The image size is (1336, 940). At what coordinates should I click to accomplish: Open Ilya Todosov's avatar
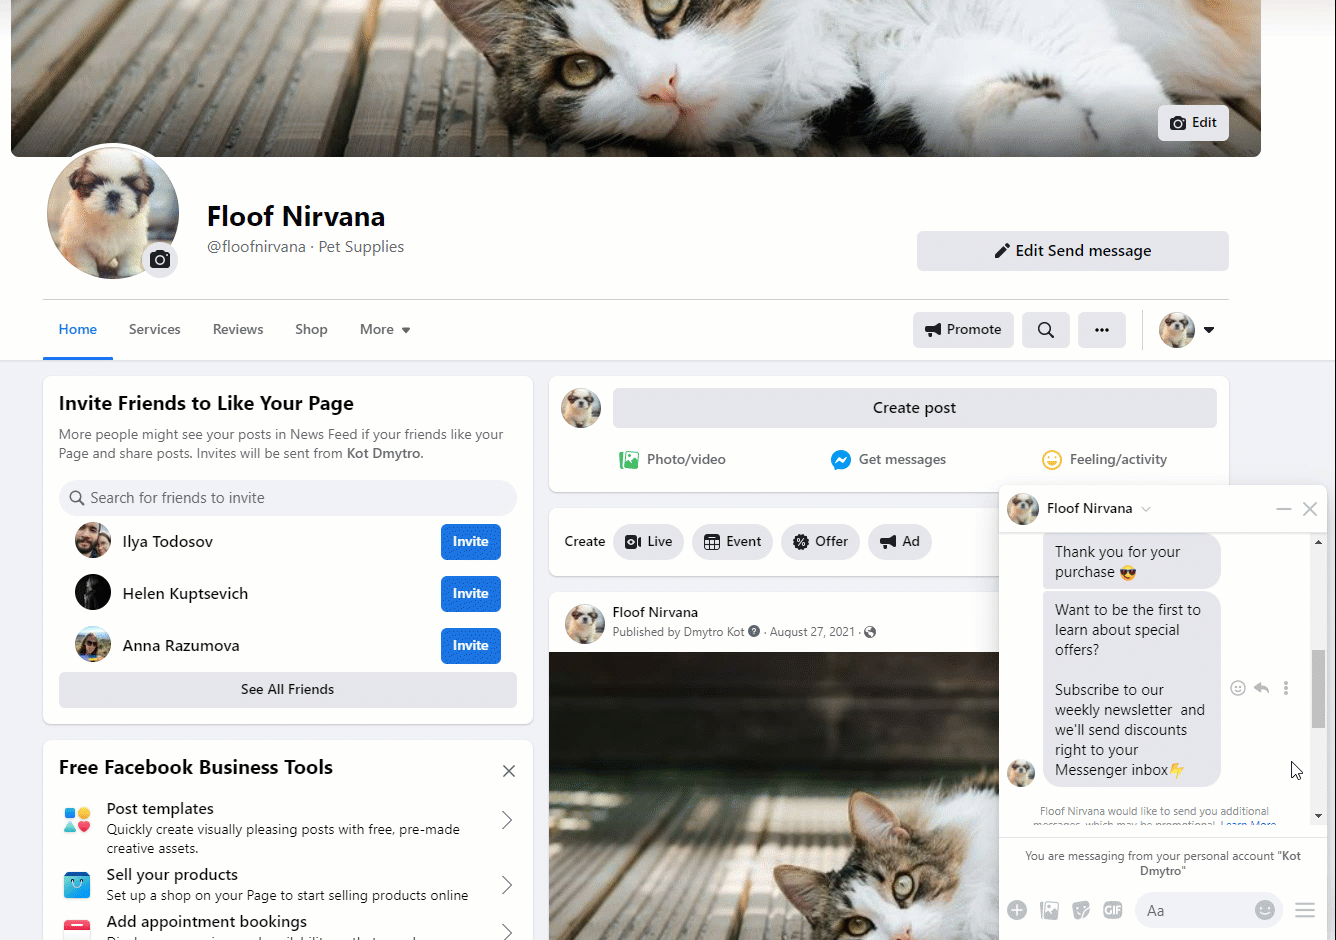(x=93, y=541)
